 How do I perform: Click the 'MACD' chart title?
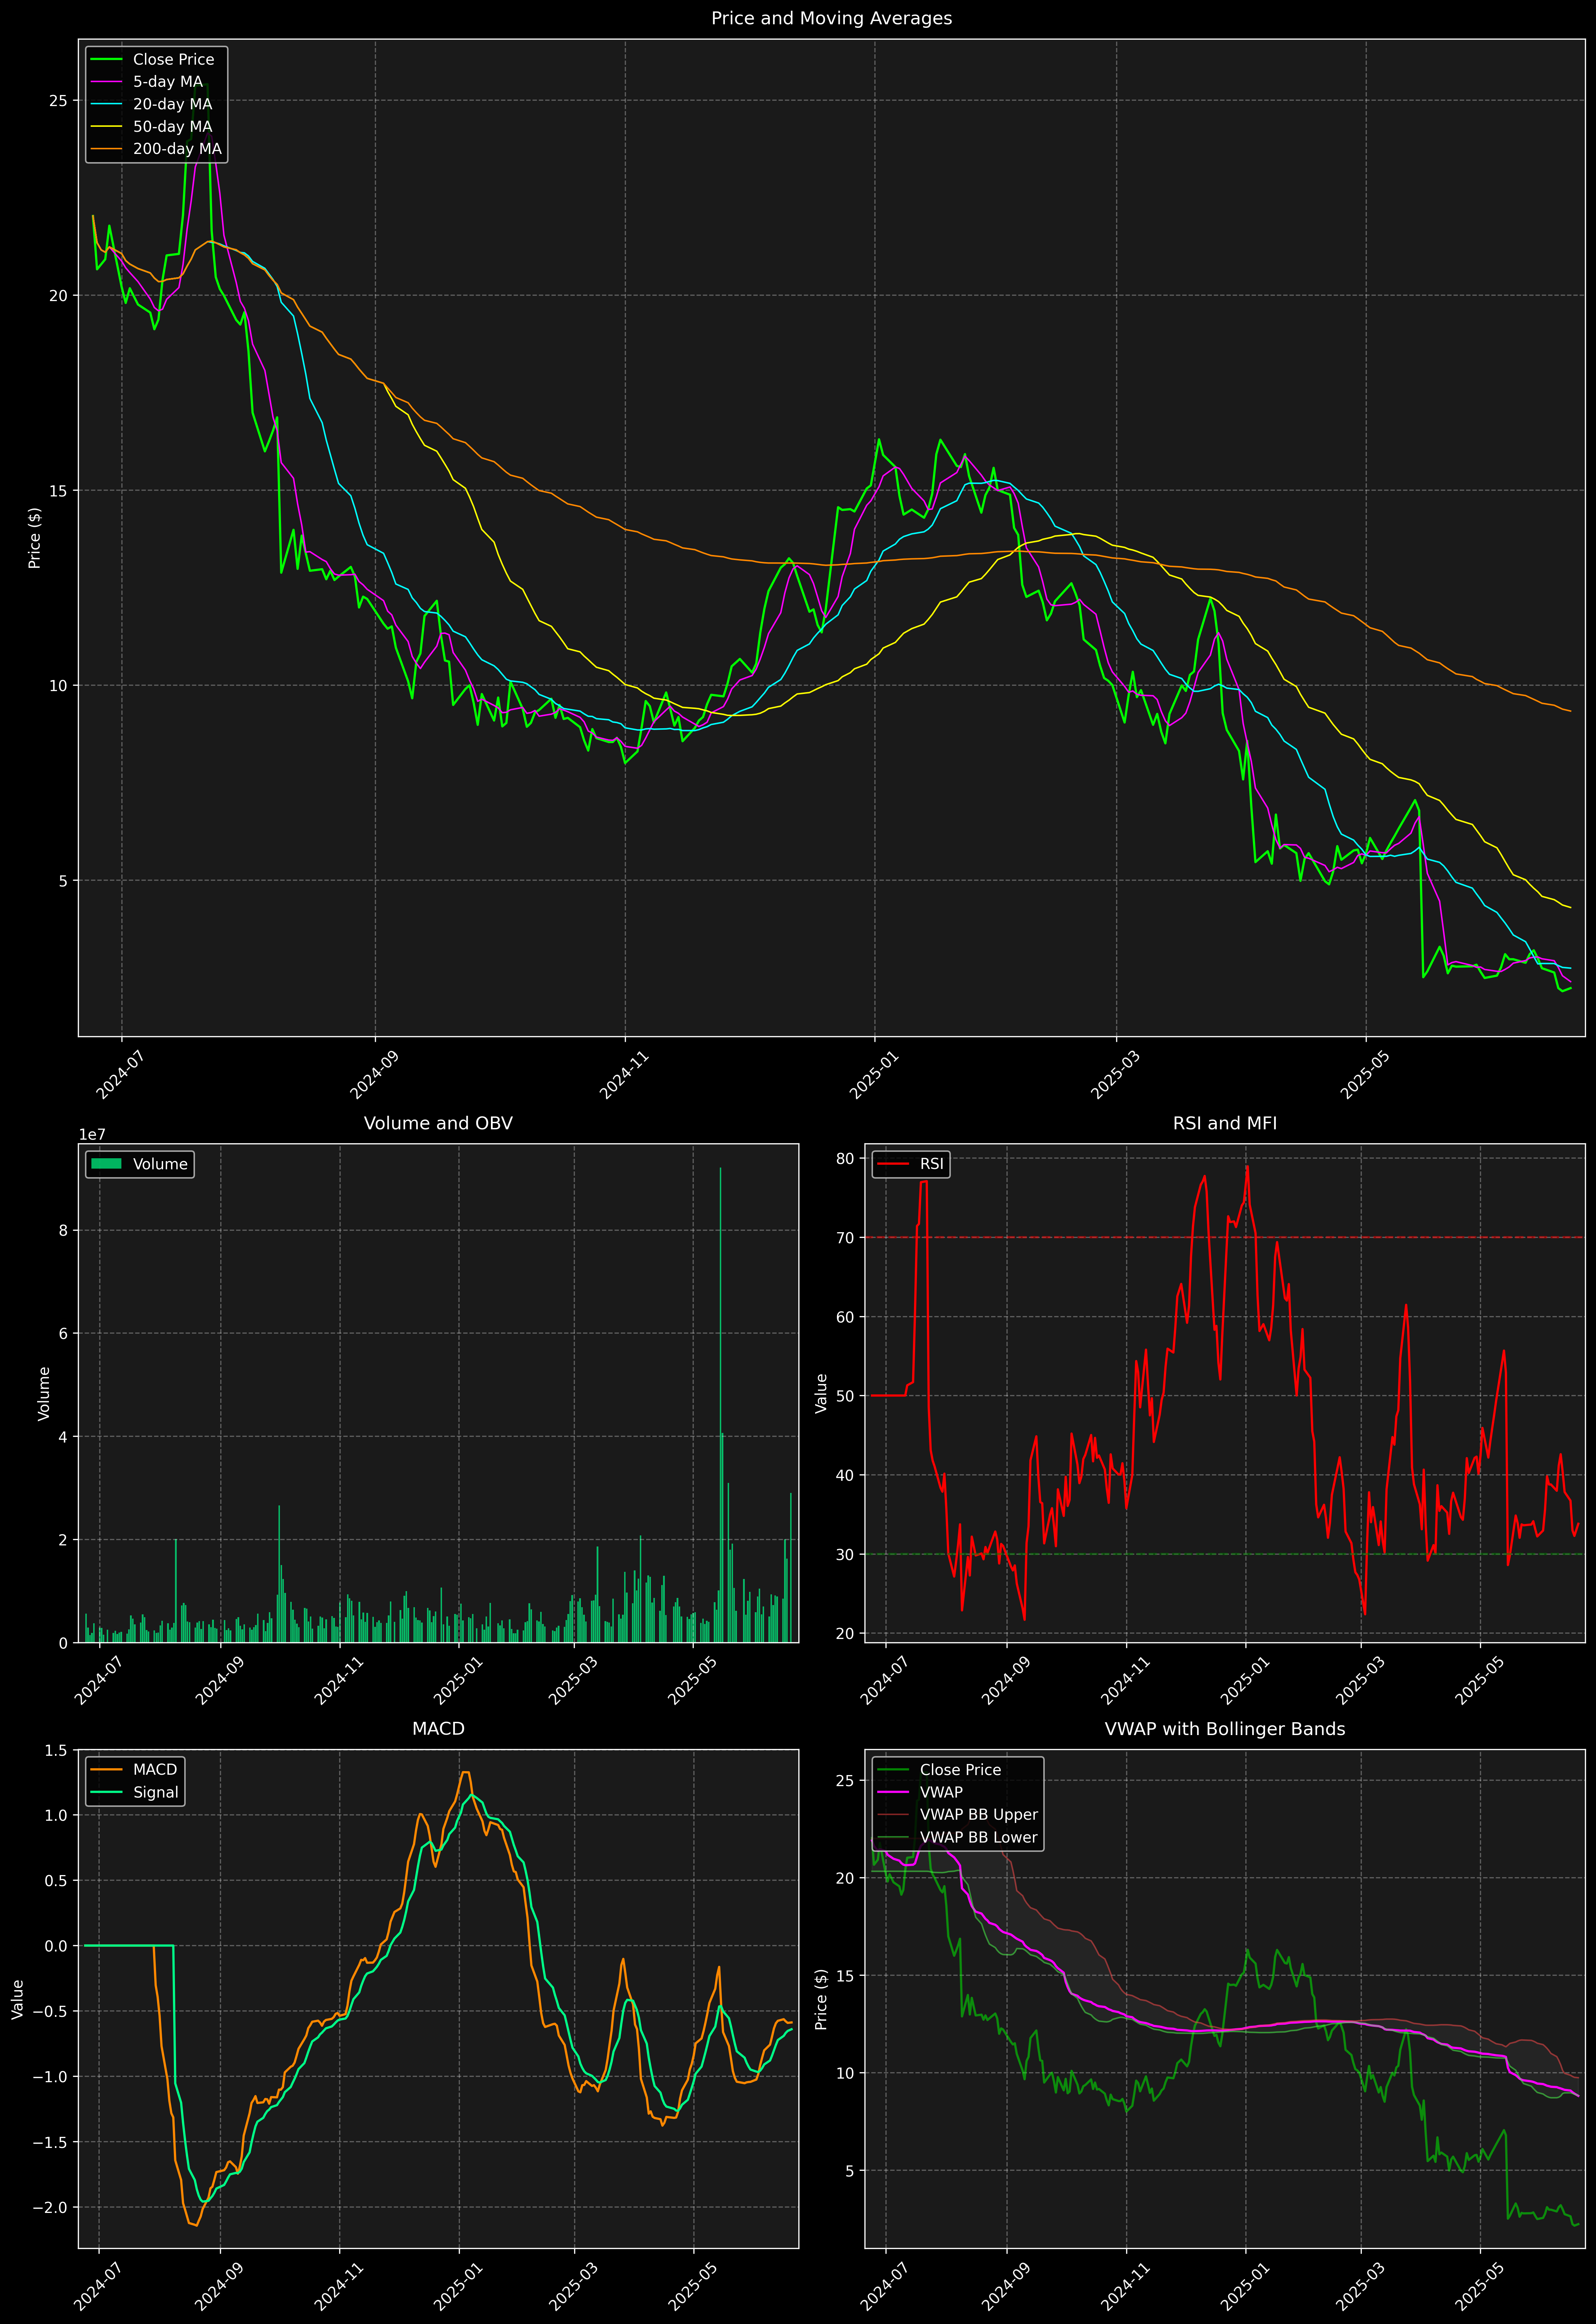(x=438, y=1729)
